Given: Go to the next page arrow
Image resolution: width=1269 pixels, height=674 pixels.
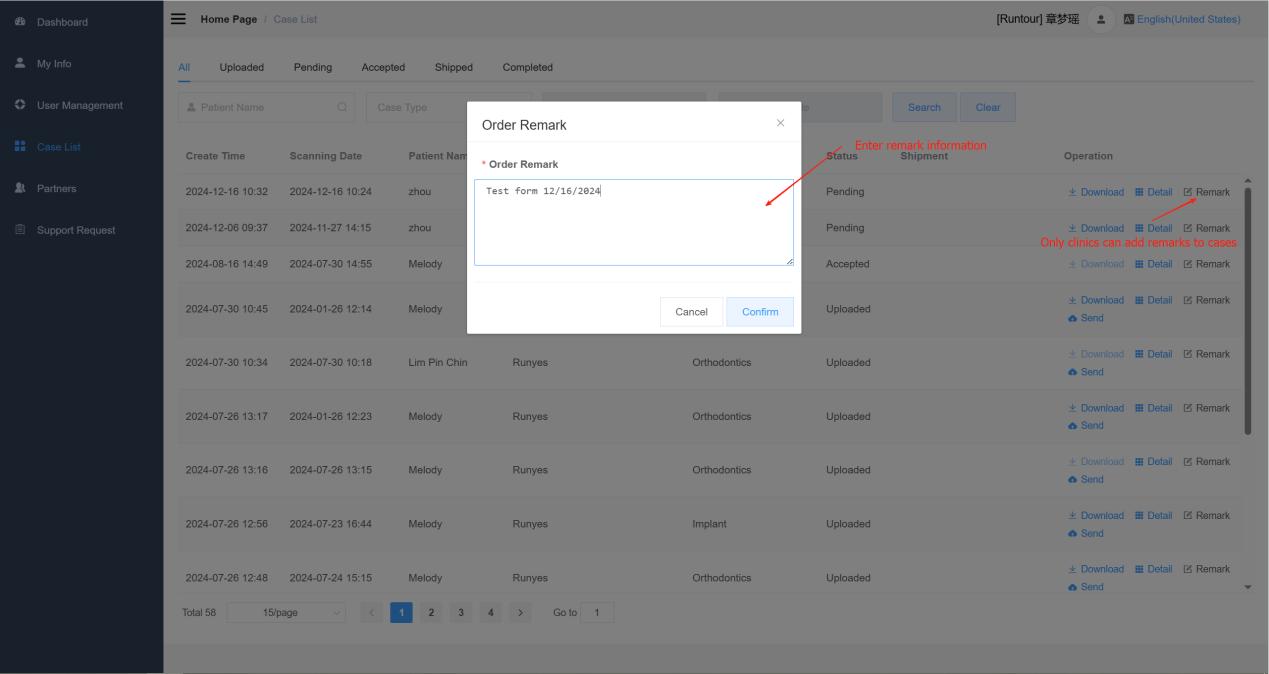Looking at the screenshot, I should [x=522, y=612].
